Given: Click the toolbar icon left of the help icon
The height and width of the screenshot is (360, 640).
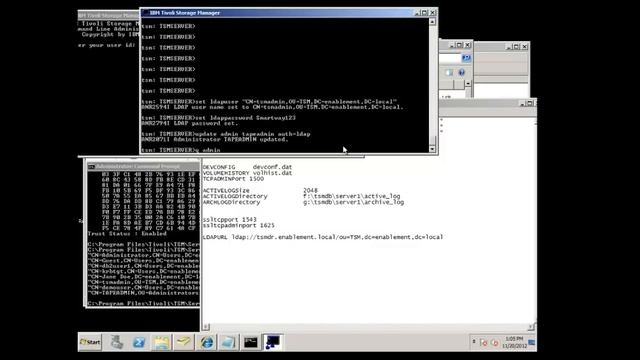Looking at the screenshot, I should point(449,73).
